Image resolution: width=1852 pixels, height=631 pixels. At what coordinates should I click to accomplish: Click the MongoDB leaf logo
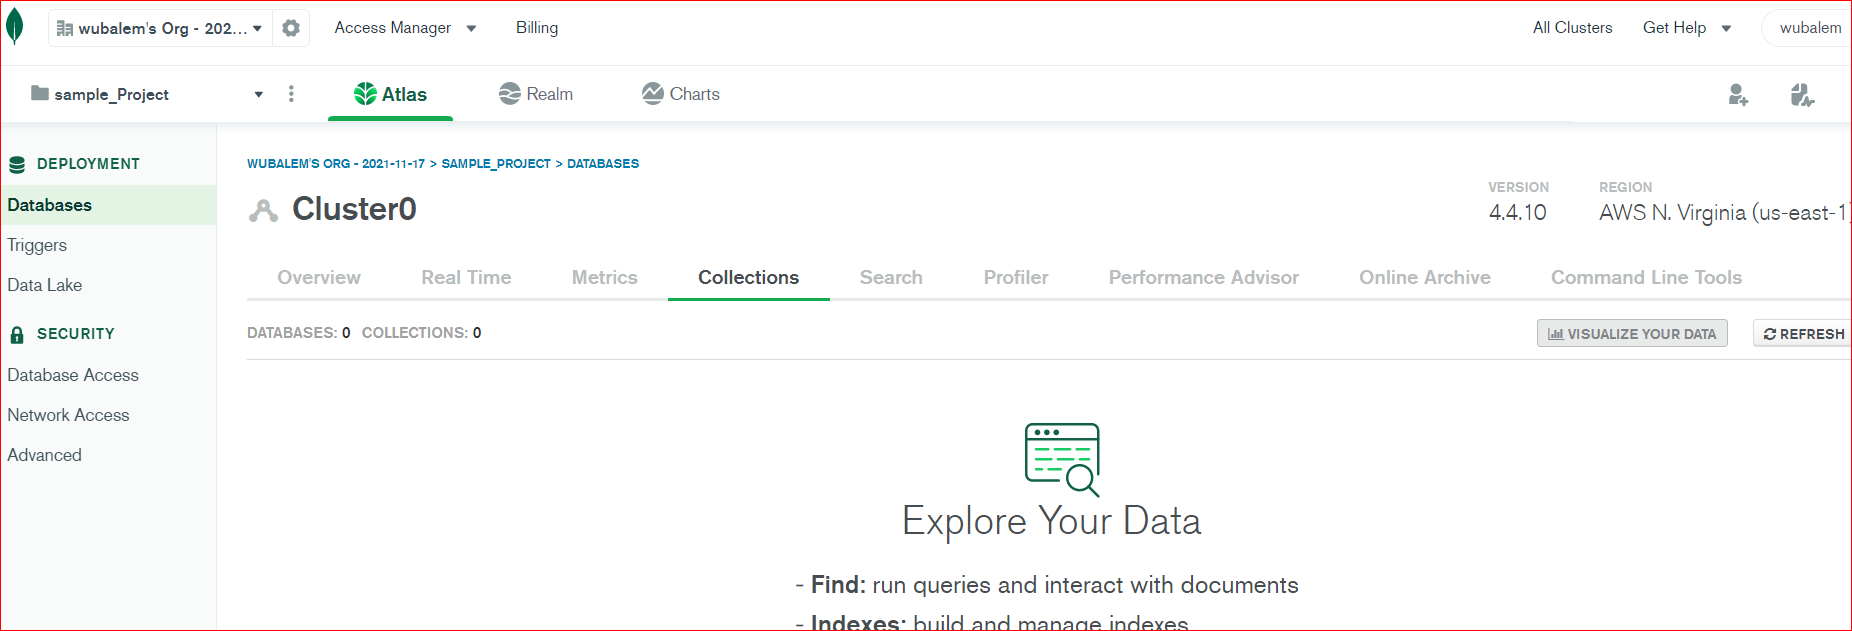coord(15,27)
